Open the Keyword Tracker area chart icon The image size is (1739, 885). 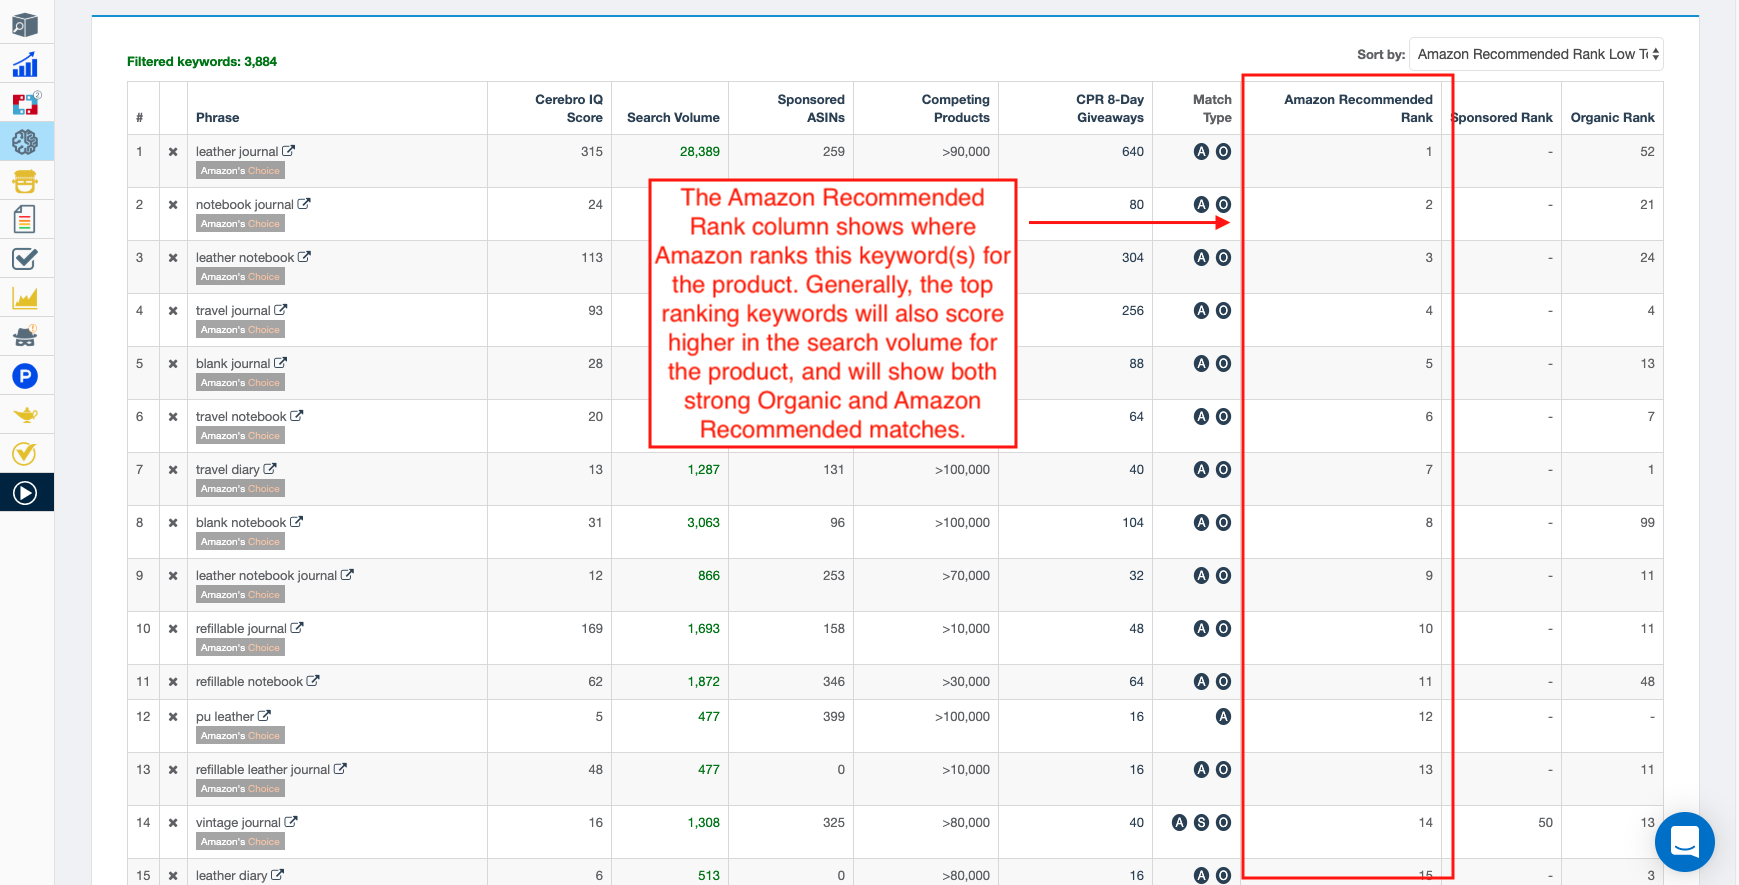click(x=25, y=298)
